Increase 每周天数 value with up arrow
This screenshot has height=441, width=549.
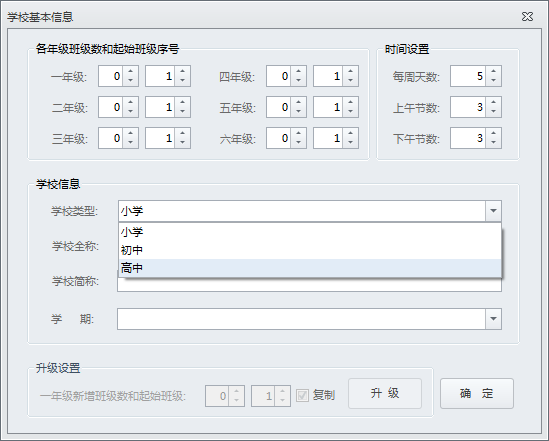[x=493, y=71]
